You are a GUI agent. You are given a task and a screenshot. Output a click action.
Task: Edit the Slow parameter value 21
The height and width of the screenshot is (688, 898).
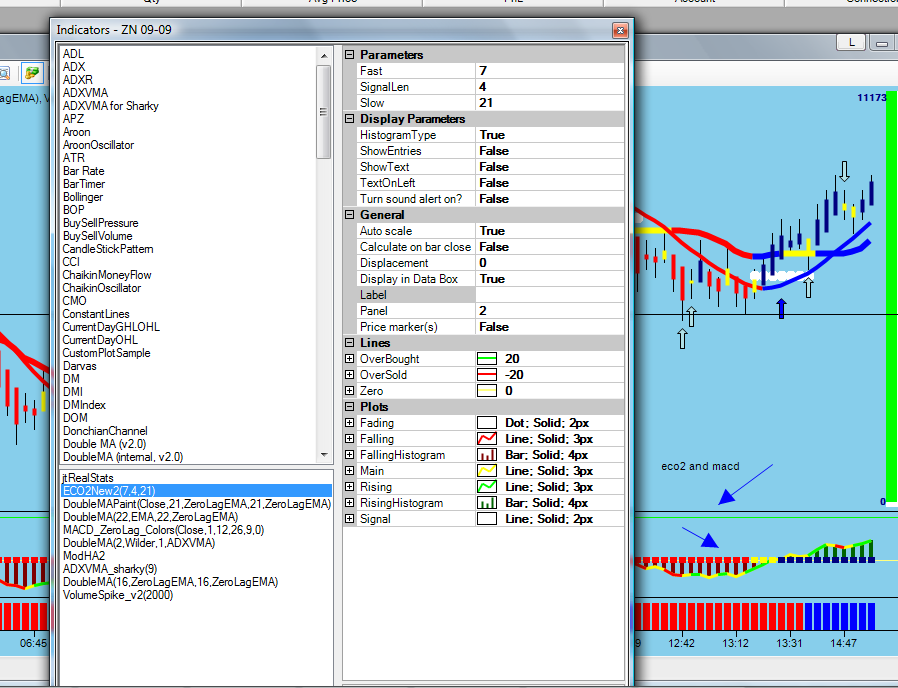click(550, 103)
